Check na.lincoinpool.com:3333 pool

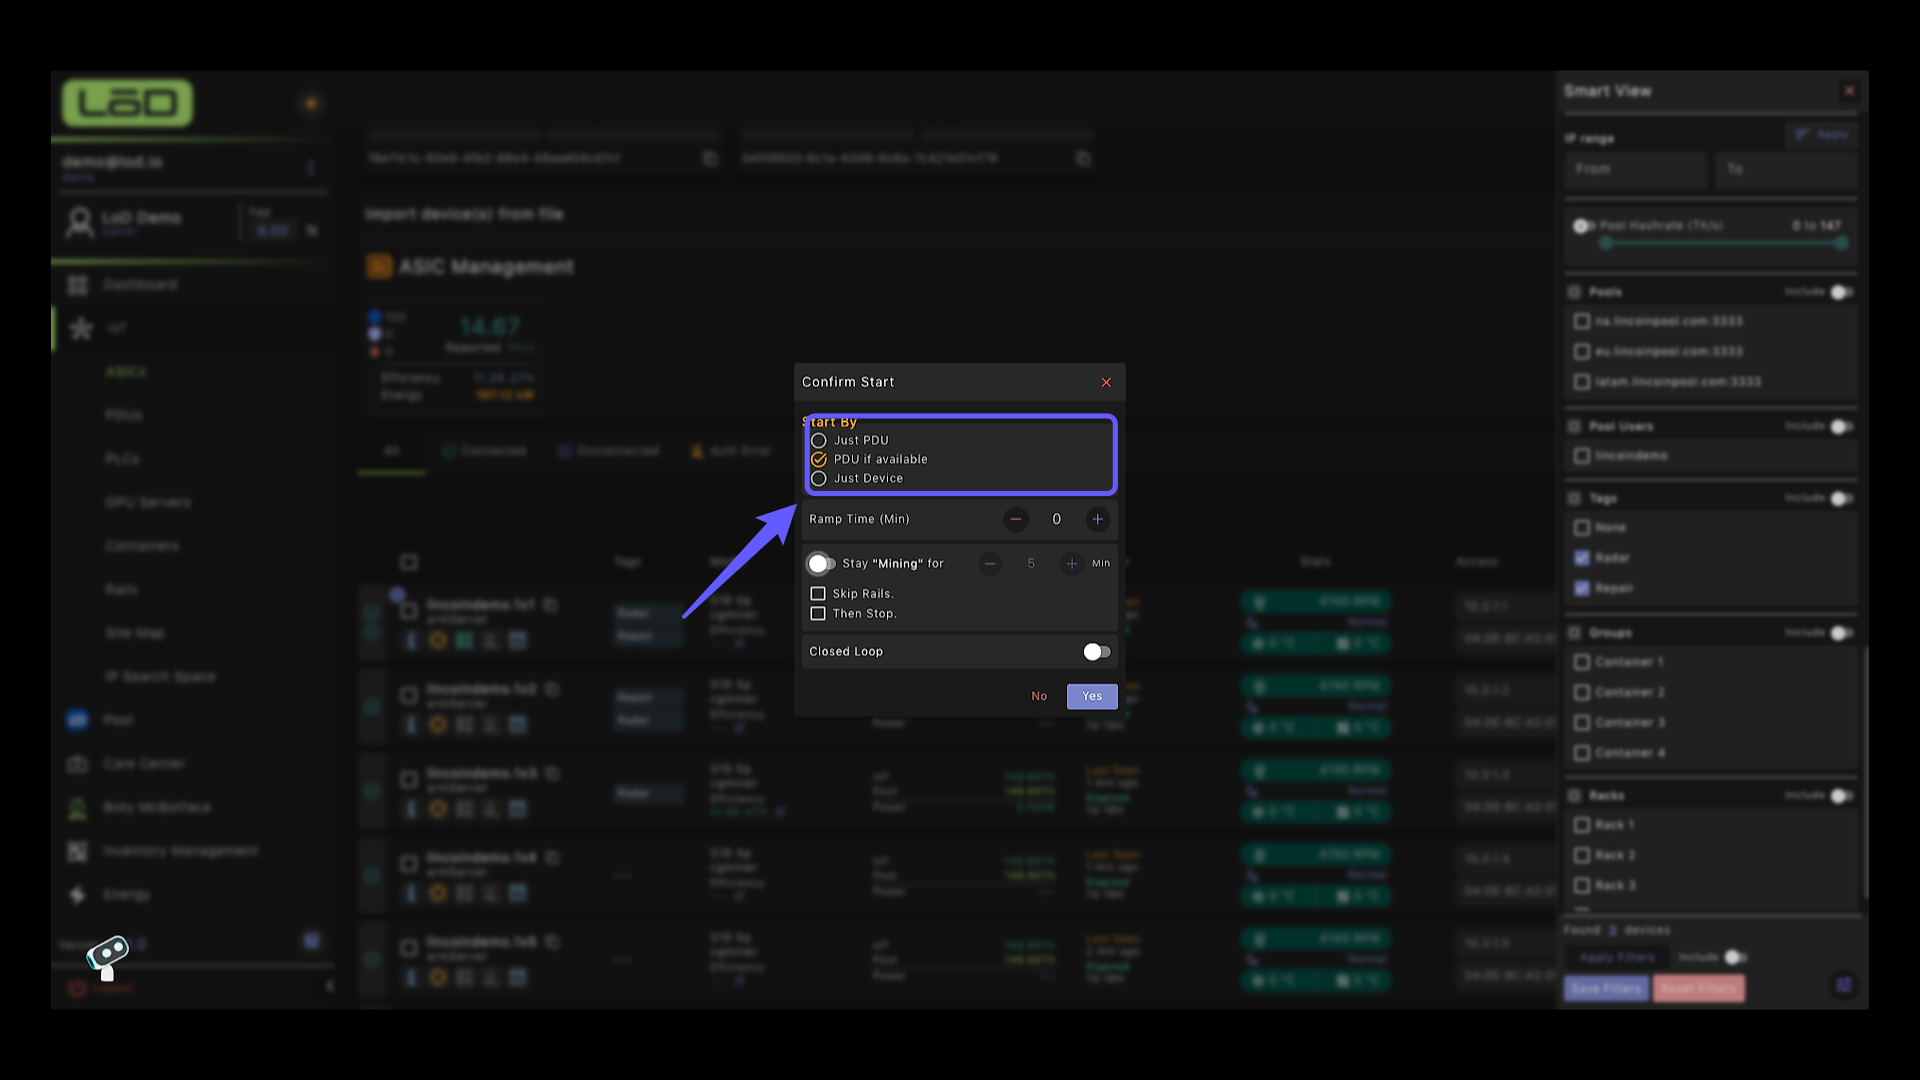(1582, 321)
